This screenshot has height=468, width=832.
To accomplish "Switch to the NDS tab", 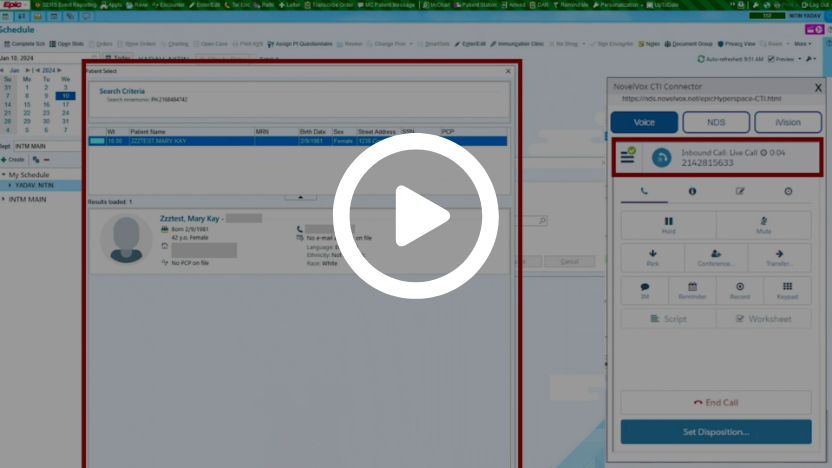I will pos(716,122).
